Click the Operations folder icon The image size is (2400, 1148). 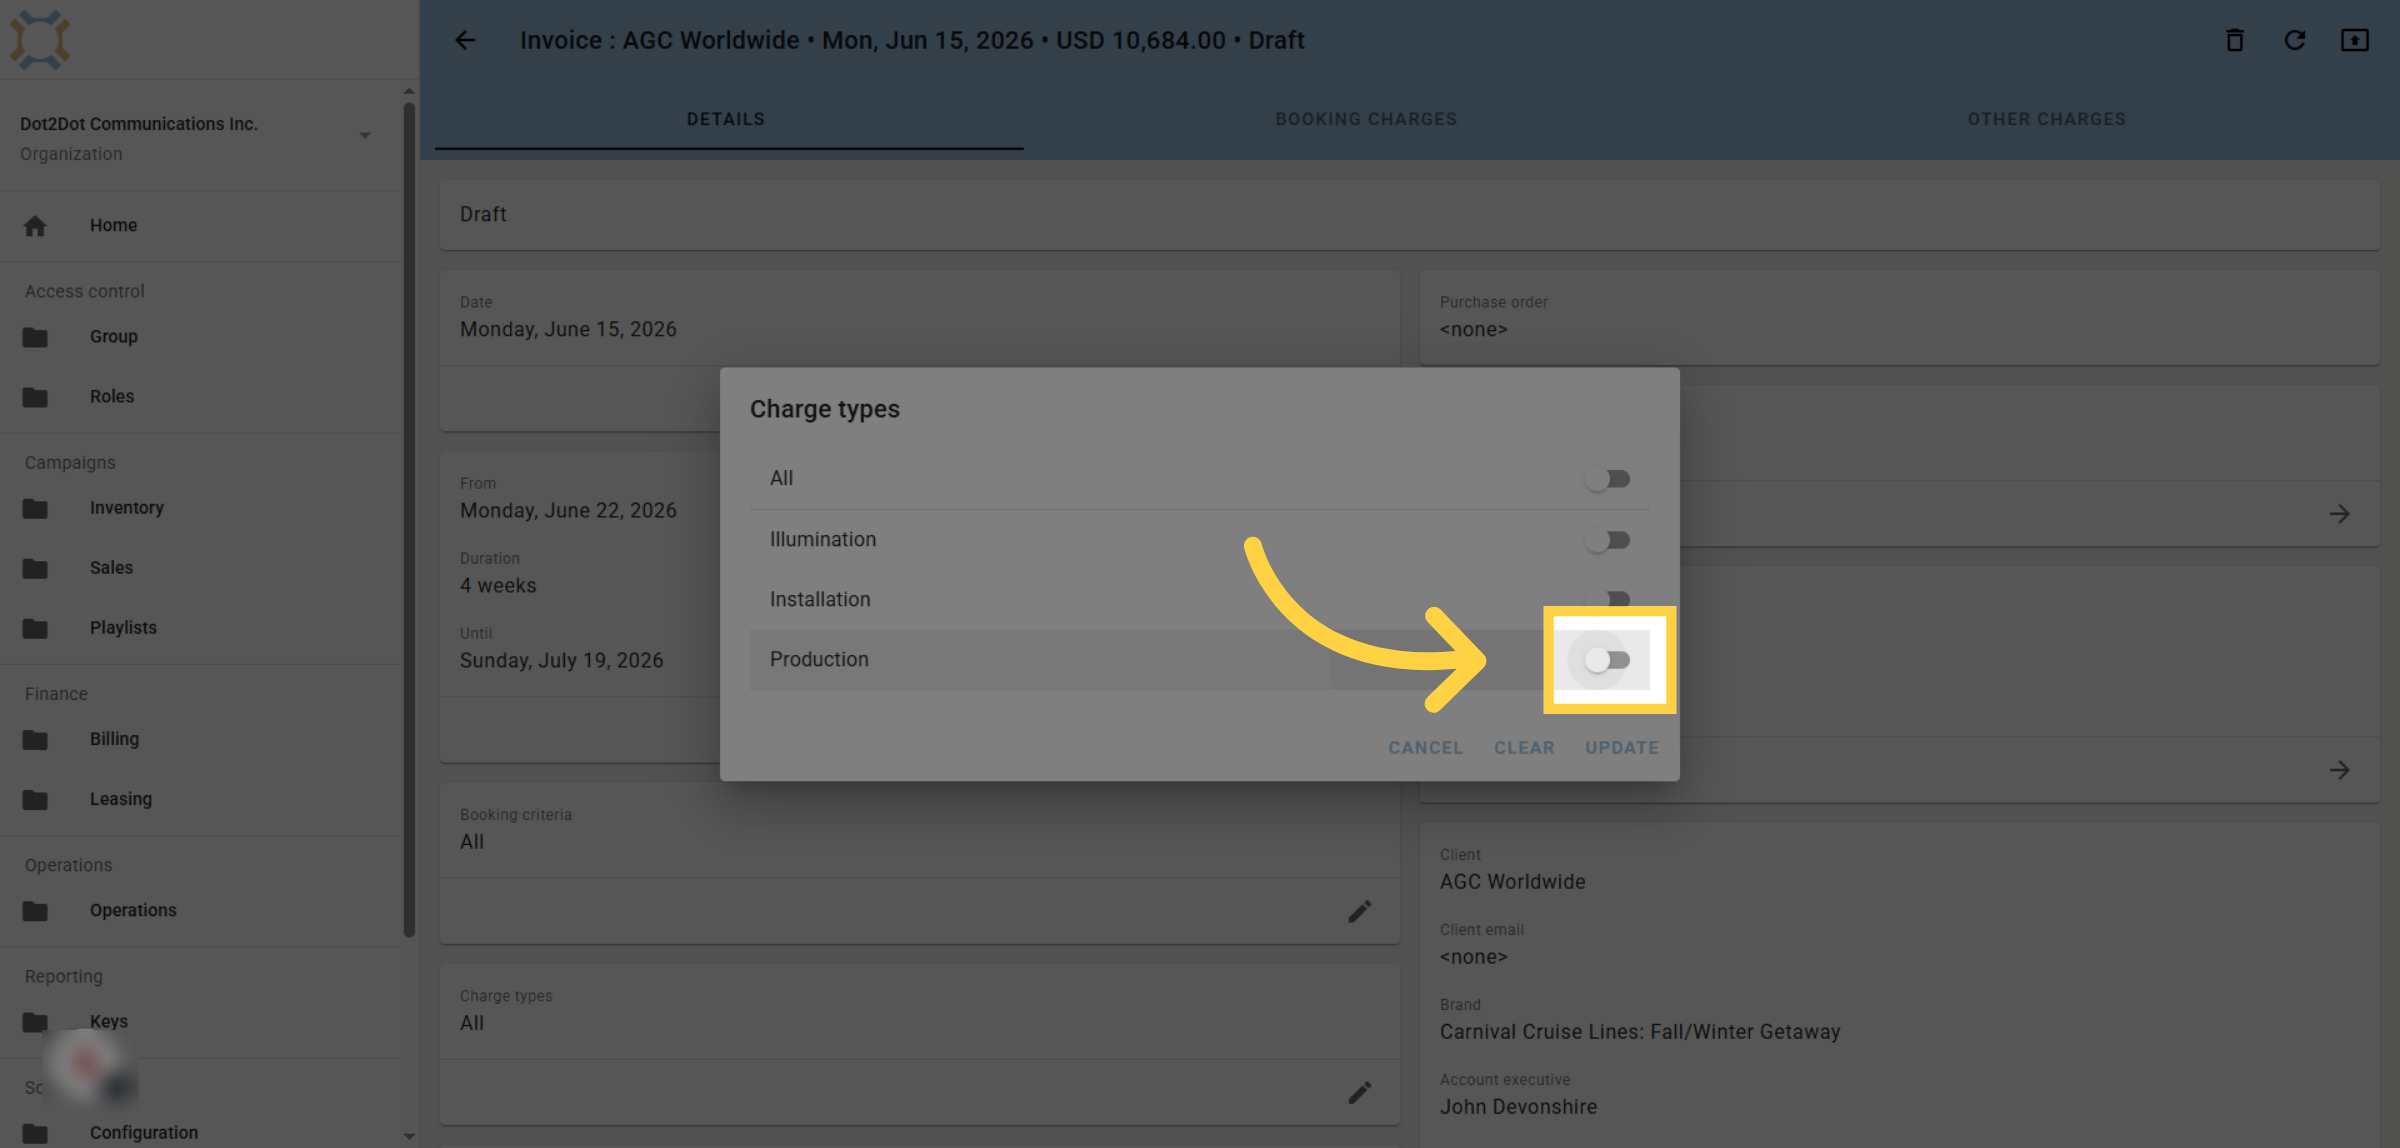35,910
